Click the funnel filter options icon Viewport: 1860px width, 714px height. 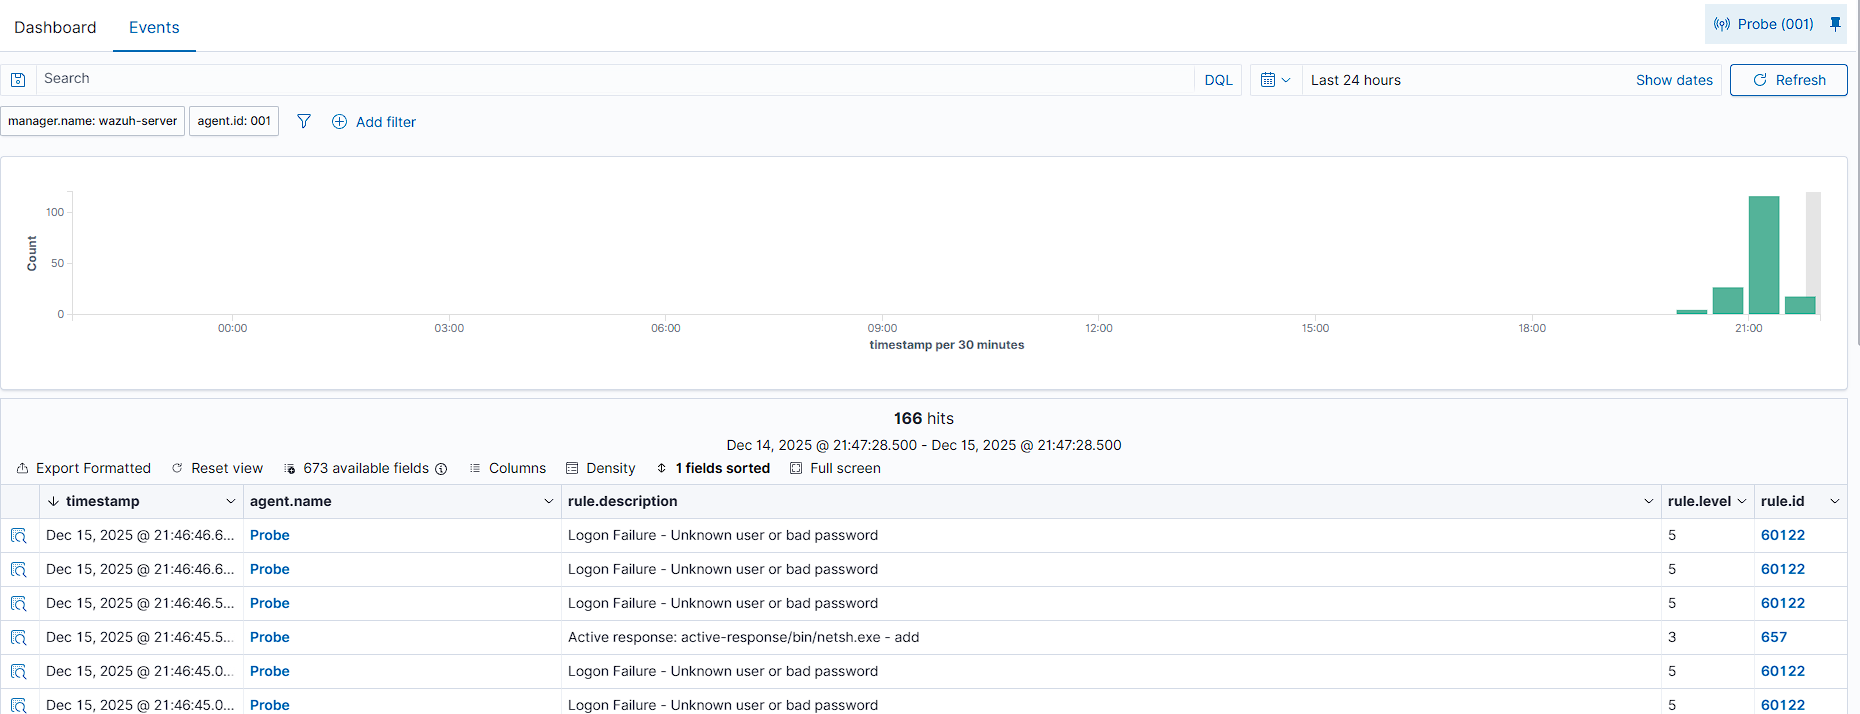304,121
